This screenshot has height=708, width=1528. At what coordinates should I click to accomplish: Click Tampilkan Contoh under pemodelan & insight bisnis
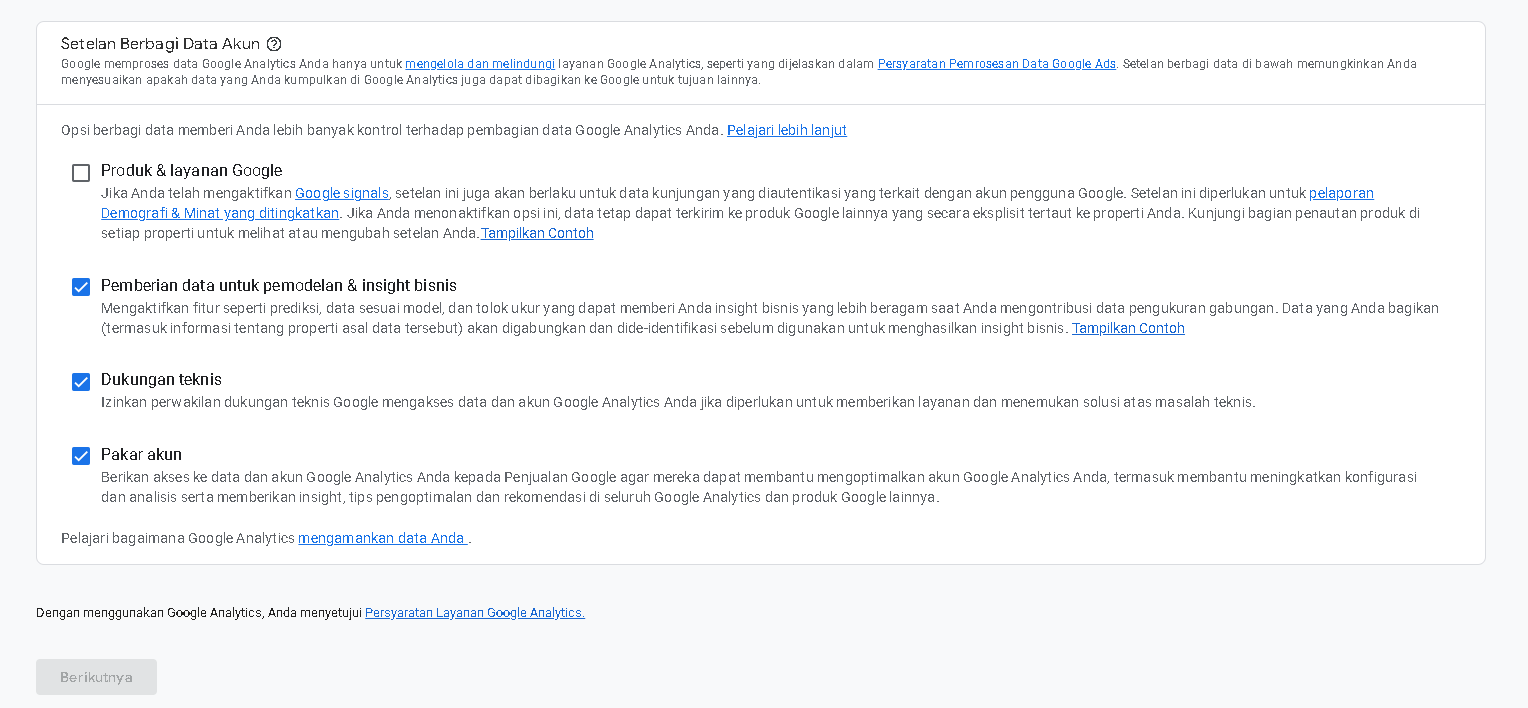(1128, 328)
